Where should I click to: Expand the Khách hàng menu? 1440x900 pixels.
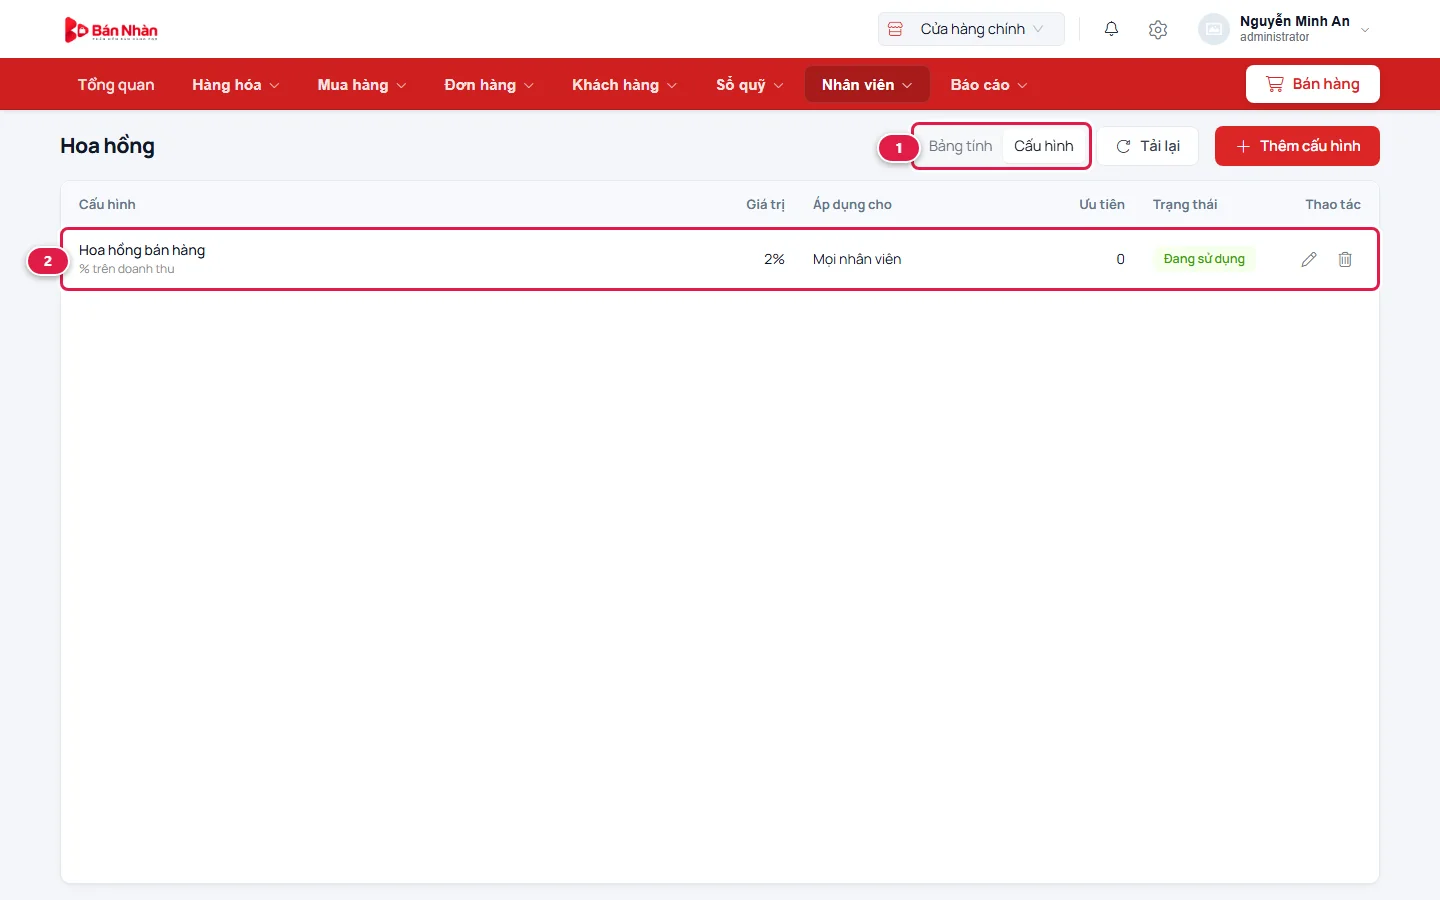click(x=625, y=85)
